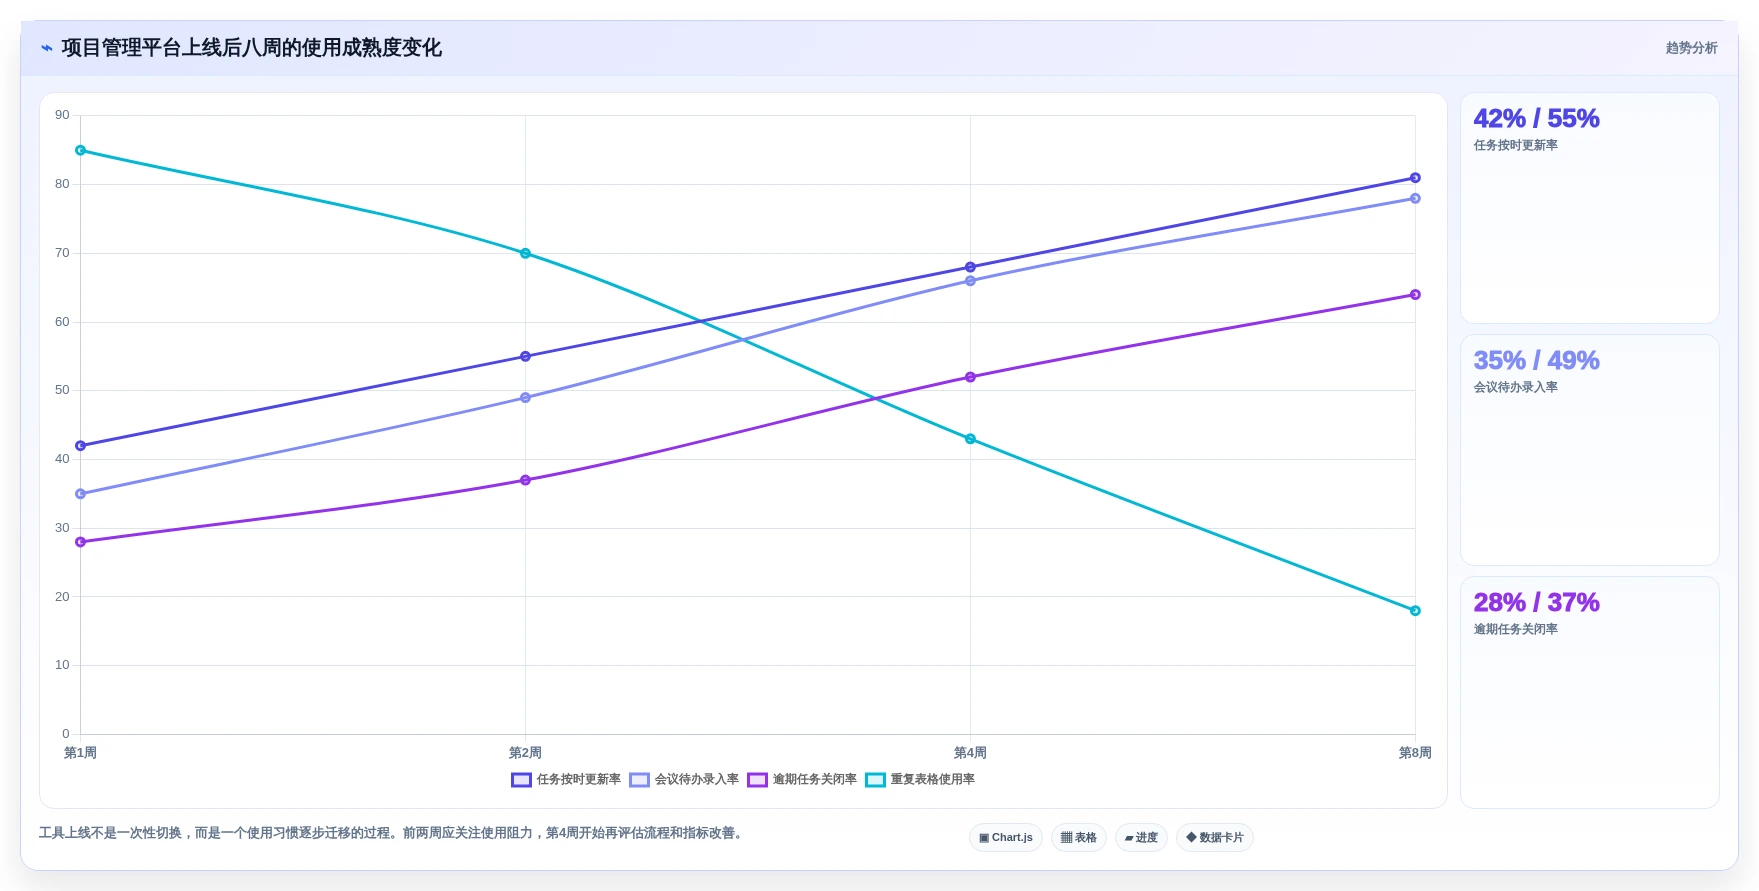Viewport: 1759px width, 891px height.
Task: Click the 任务按时更新率 data point at 第8周
Action: click(x=1415, y=178)
